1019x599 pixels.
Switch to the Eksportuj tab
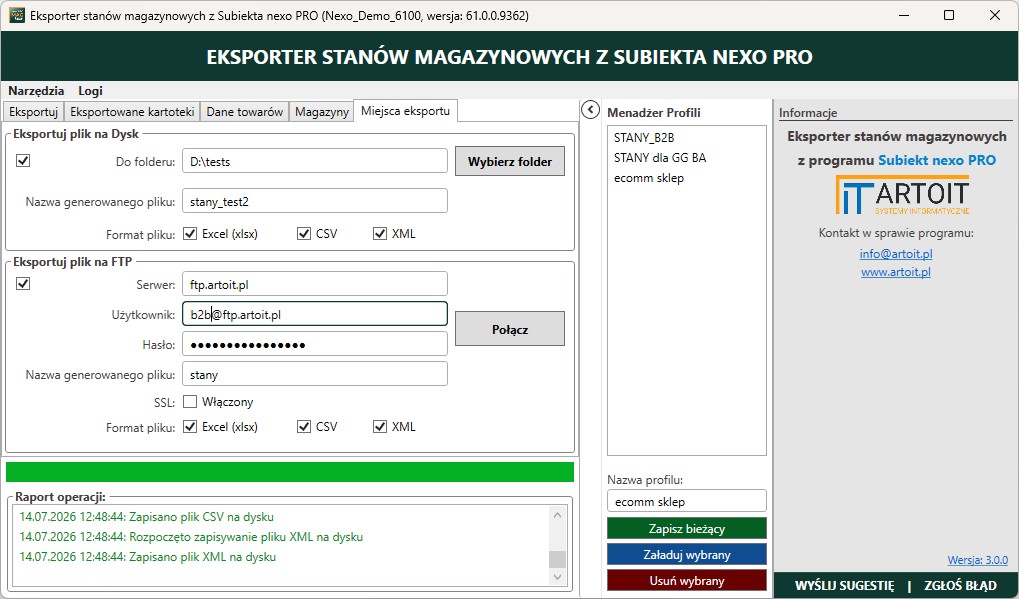click(34, 112)
